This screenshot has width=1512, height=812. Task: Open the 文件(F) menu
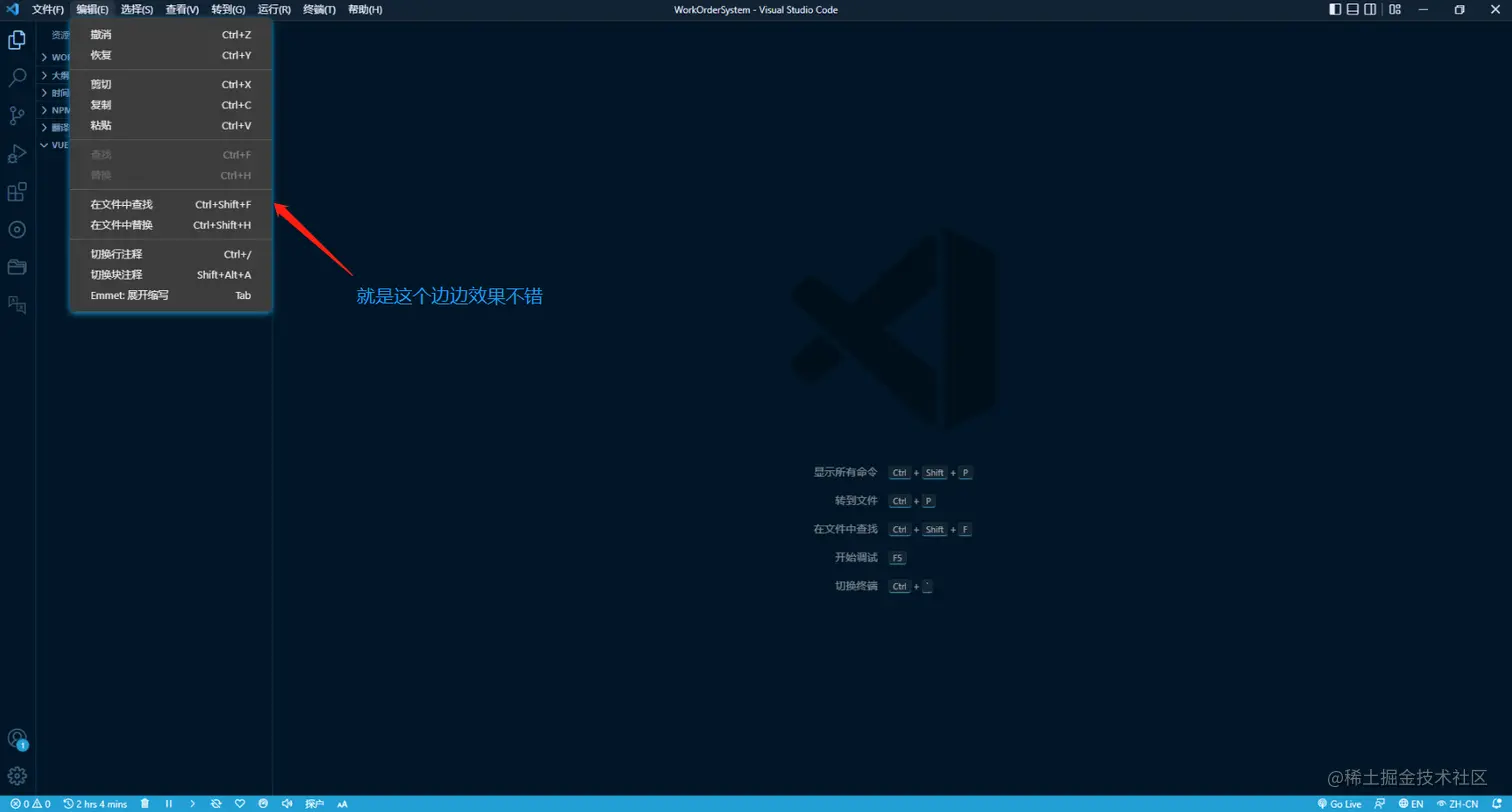tap(48, 9)
